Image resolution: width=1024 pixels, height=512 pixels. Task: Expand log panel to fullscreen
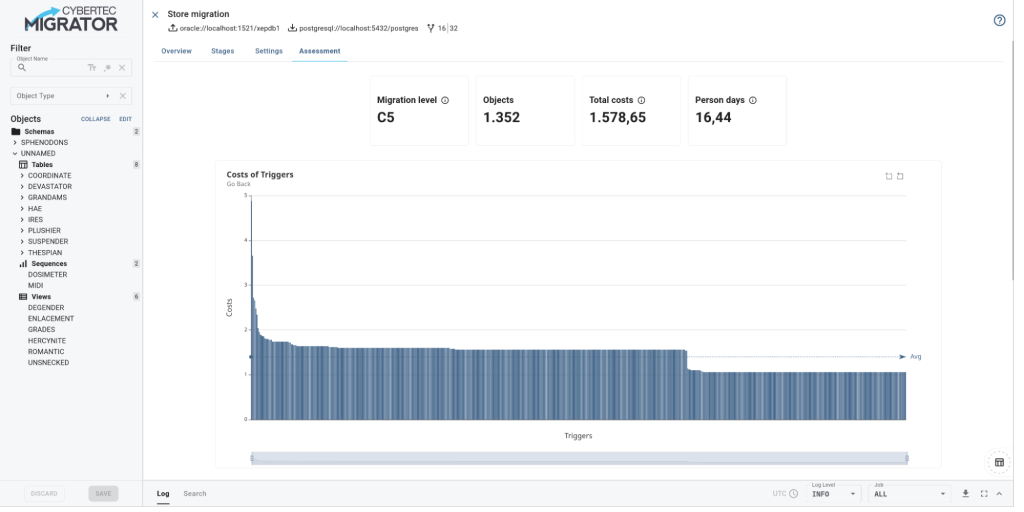[984, 493]
